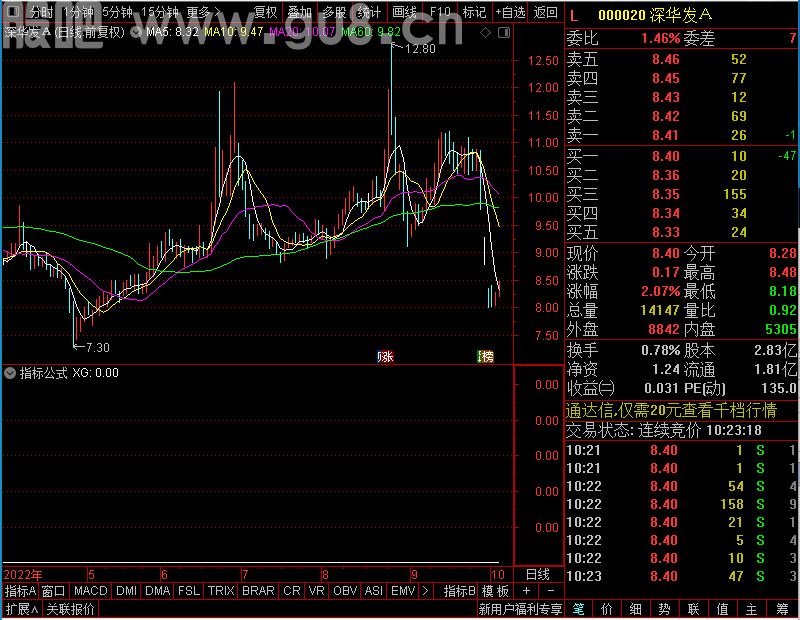Click the 关联报价 button

pyautogui.click(x=70, y=609)
